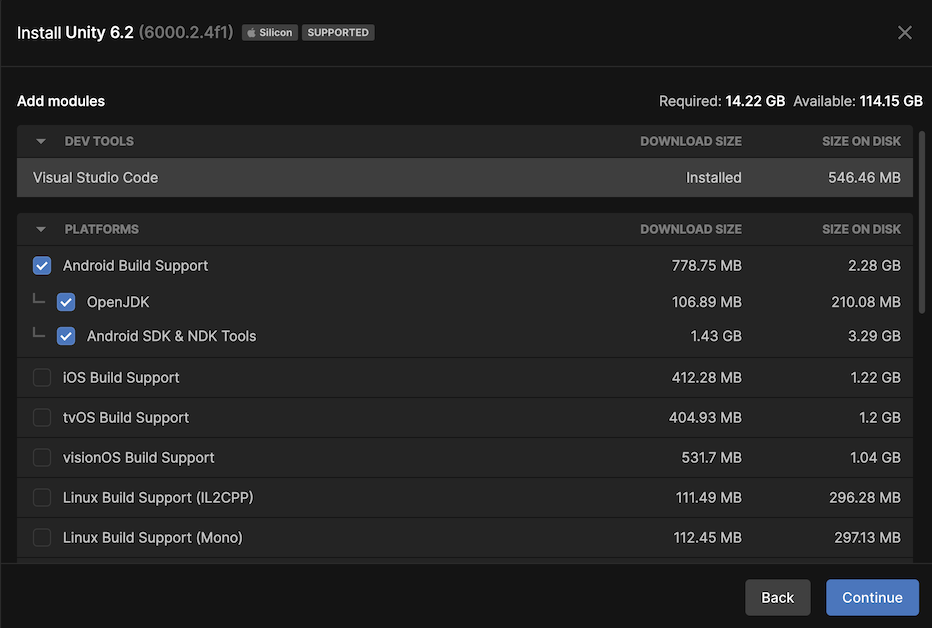Check Linux Build Support (IL2CPP)
This screenshot has height=628, width=932.
tap(42, 498)
